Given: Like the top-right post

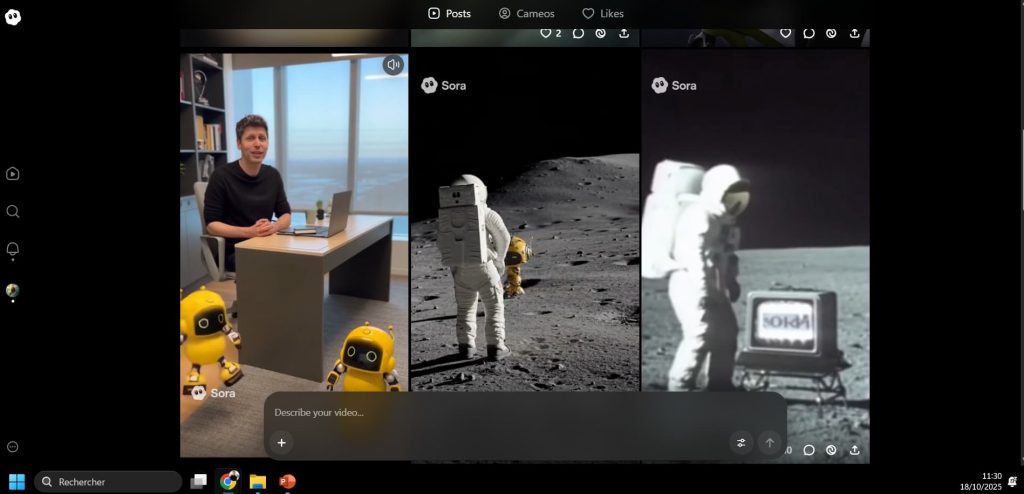Looking at the screenshot, I should point(786,33).
